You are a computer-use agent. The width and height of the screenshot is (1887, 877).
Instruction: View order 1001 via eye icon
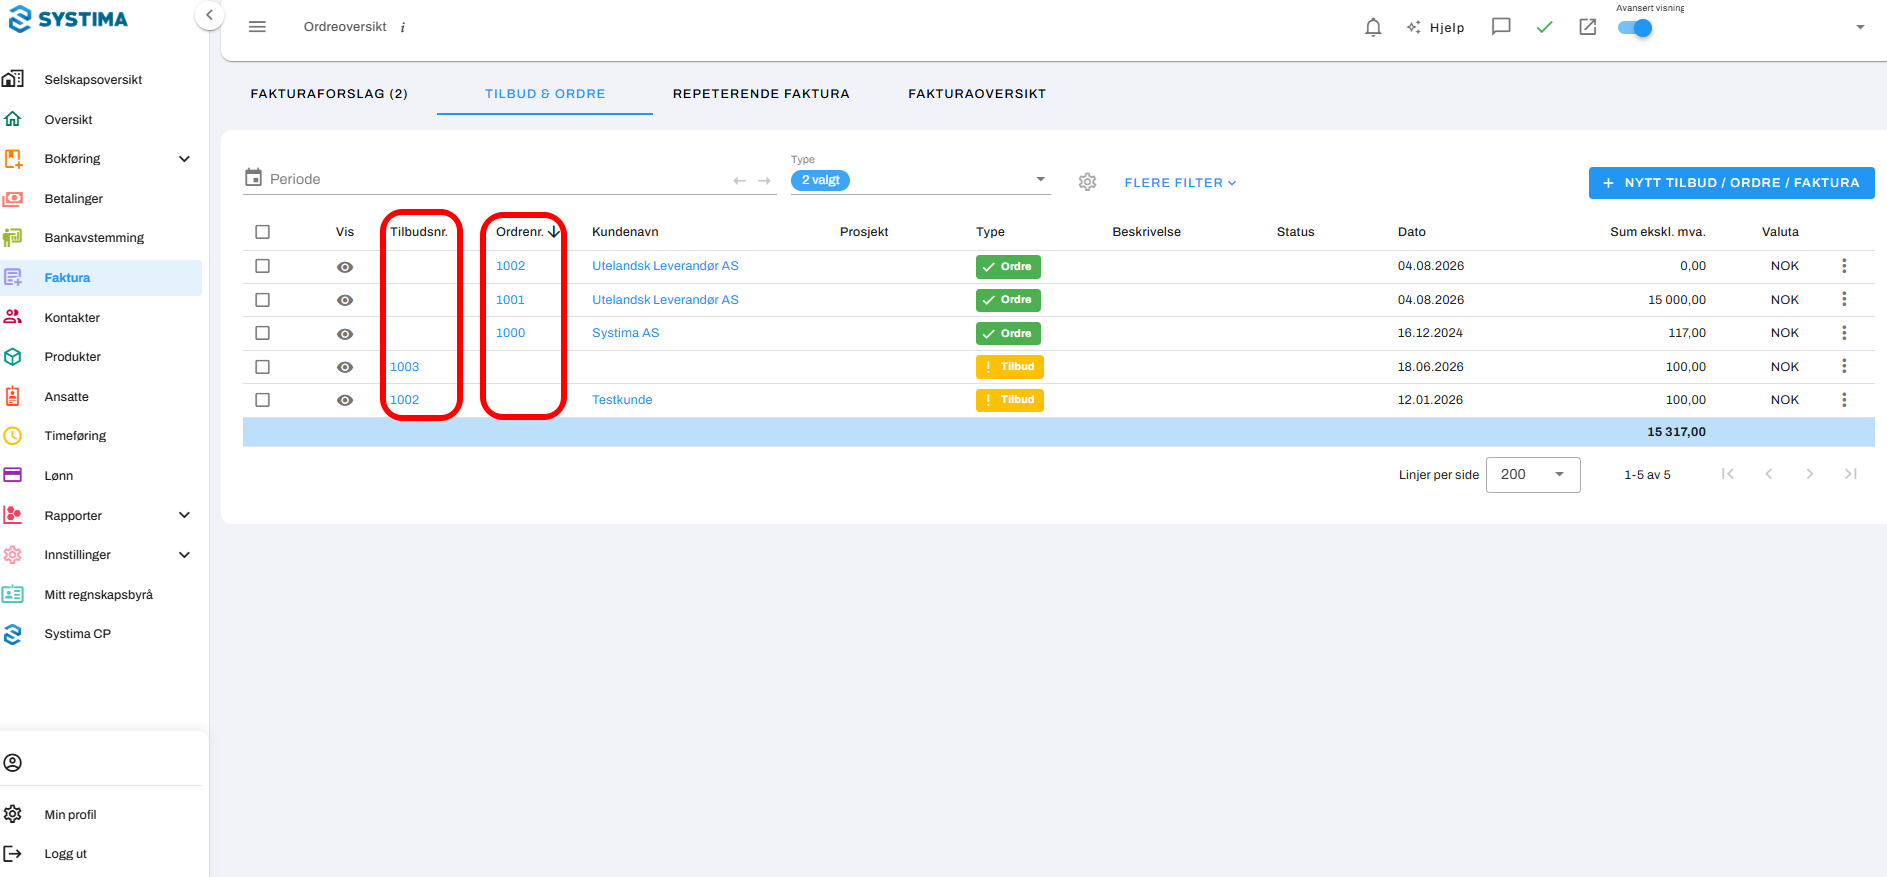coord(345,300)
